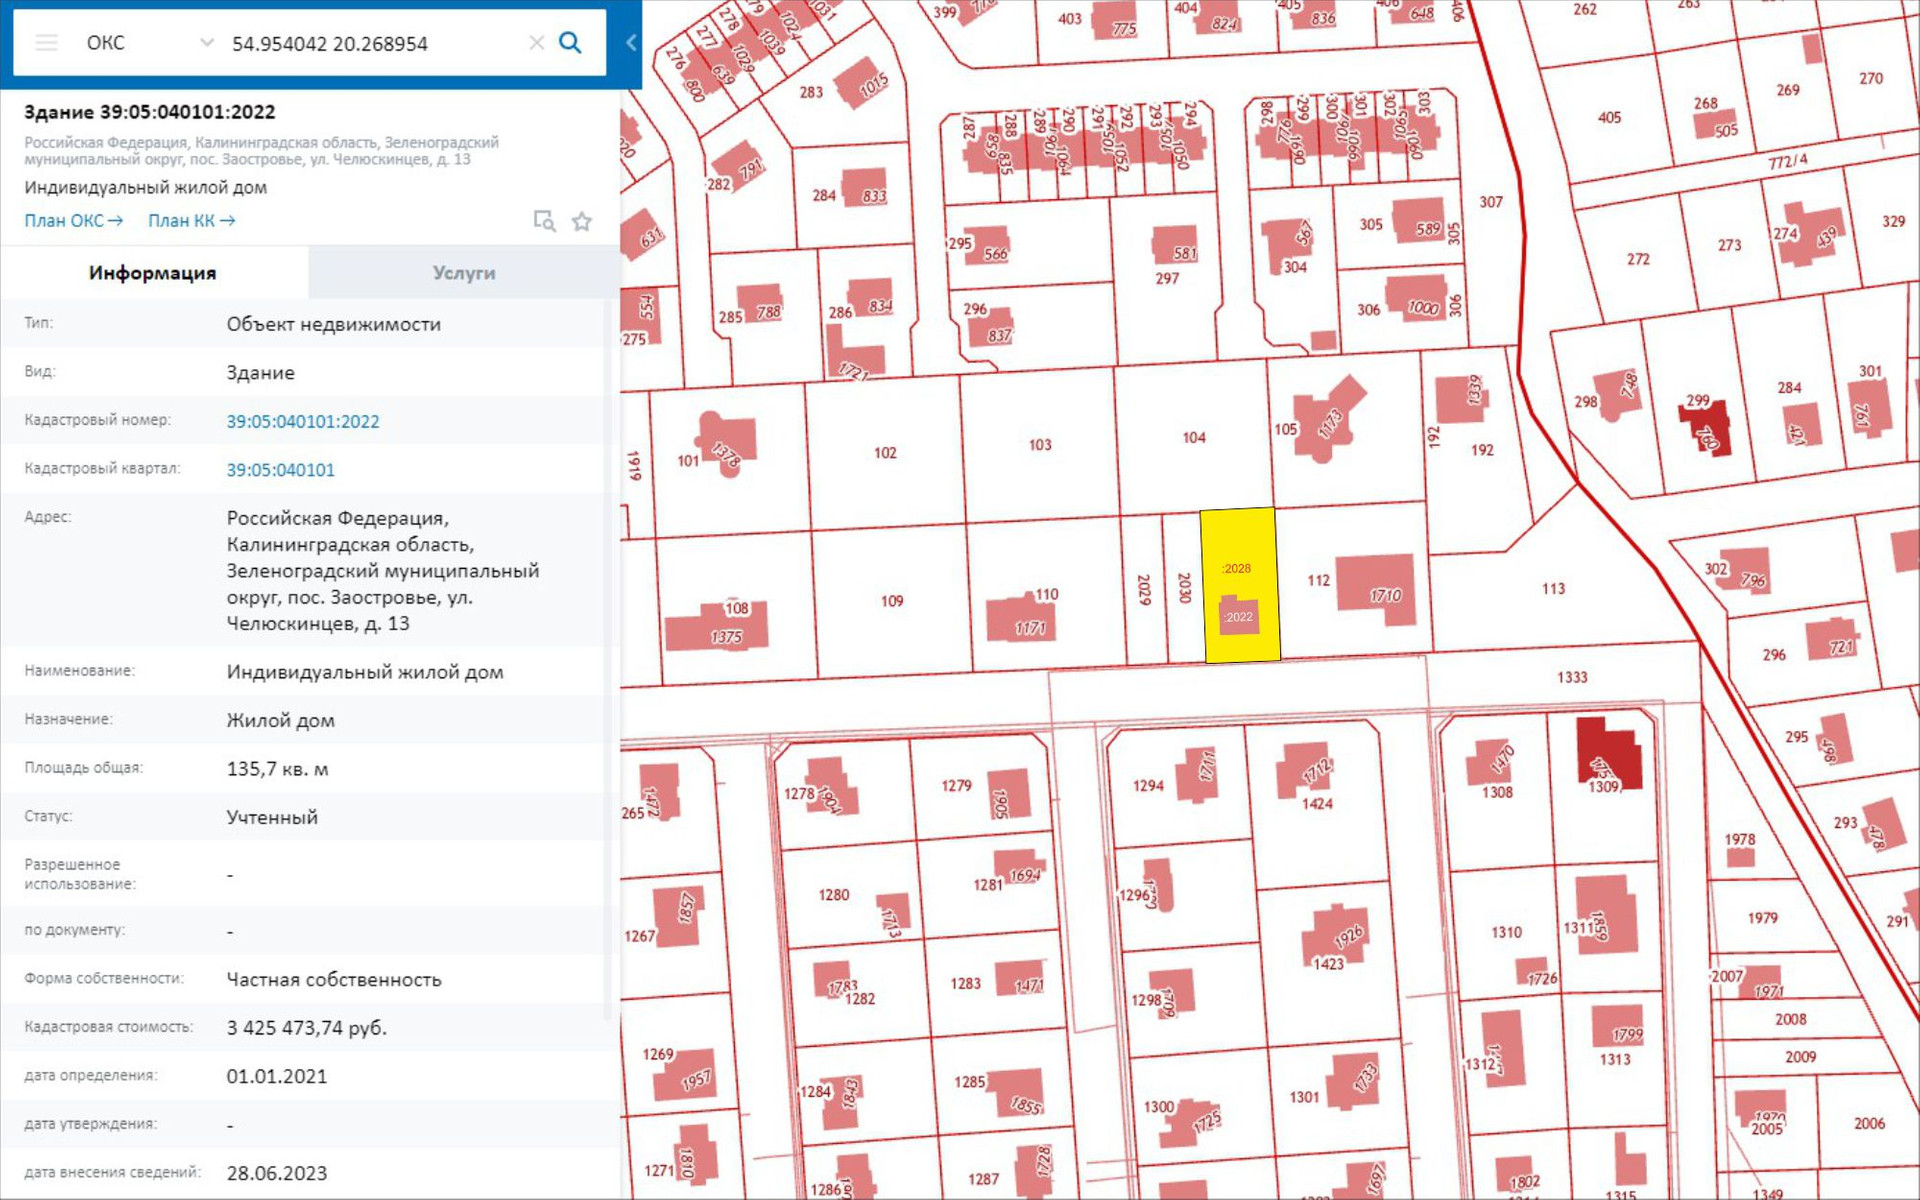Image resolution: width=1920 pixels, height=1200 pixels.
Task: Open the ОКС search type dropdown
Action: 150,43
